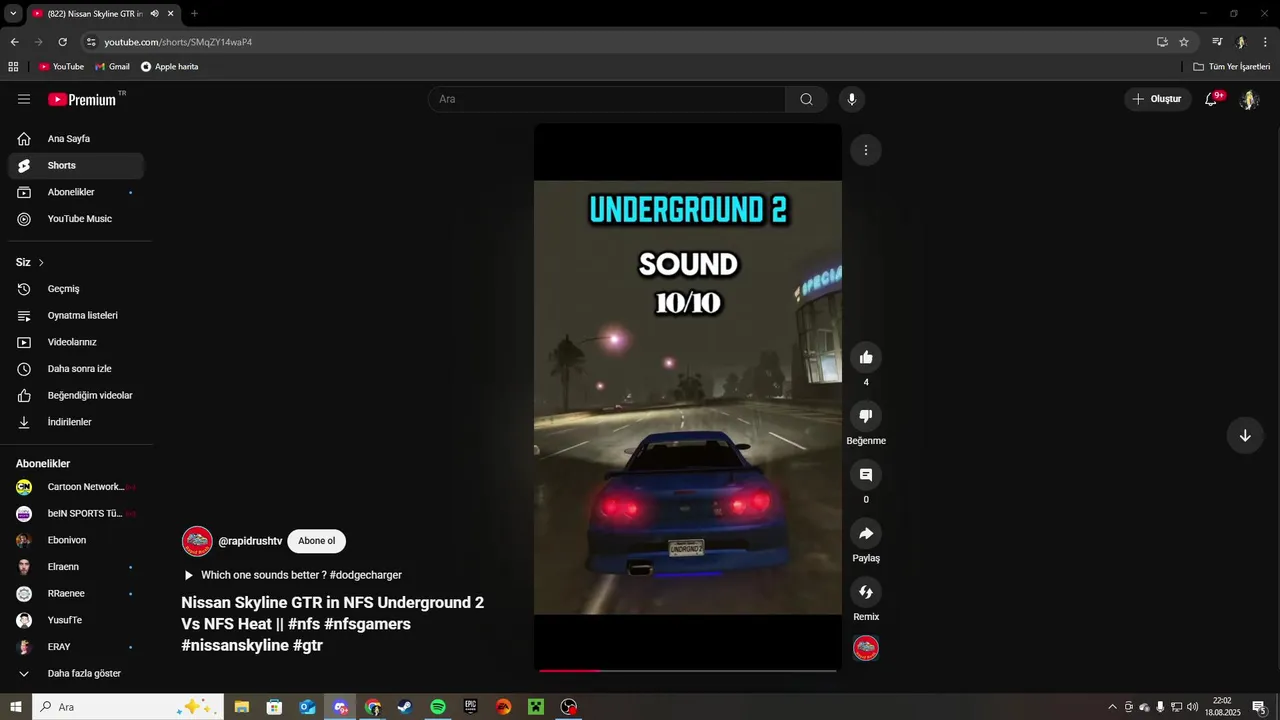Click the search magnifier button

coord(806,99)
